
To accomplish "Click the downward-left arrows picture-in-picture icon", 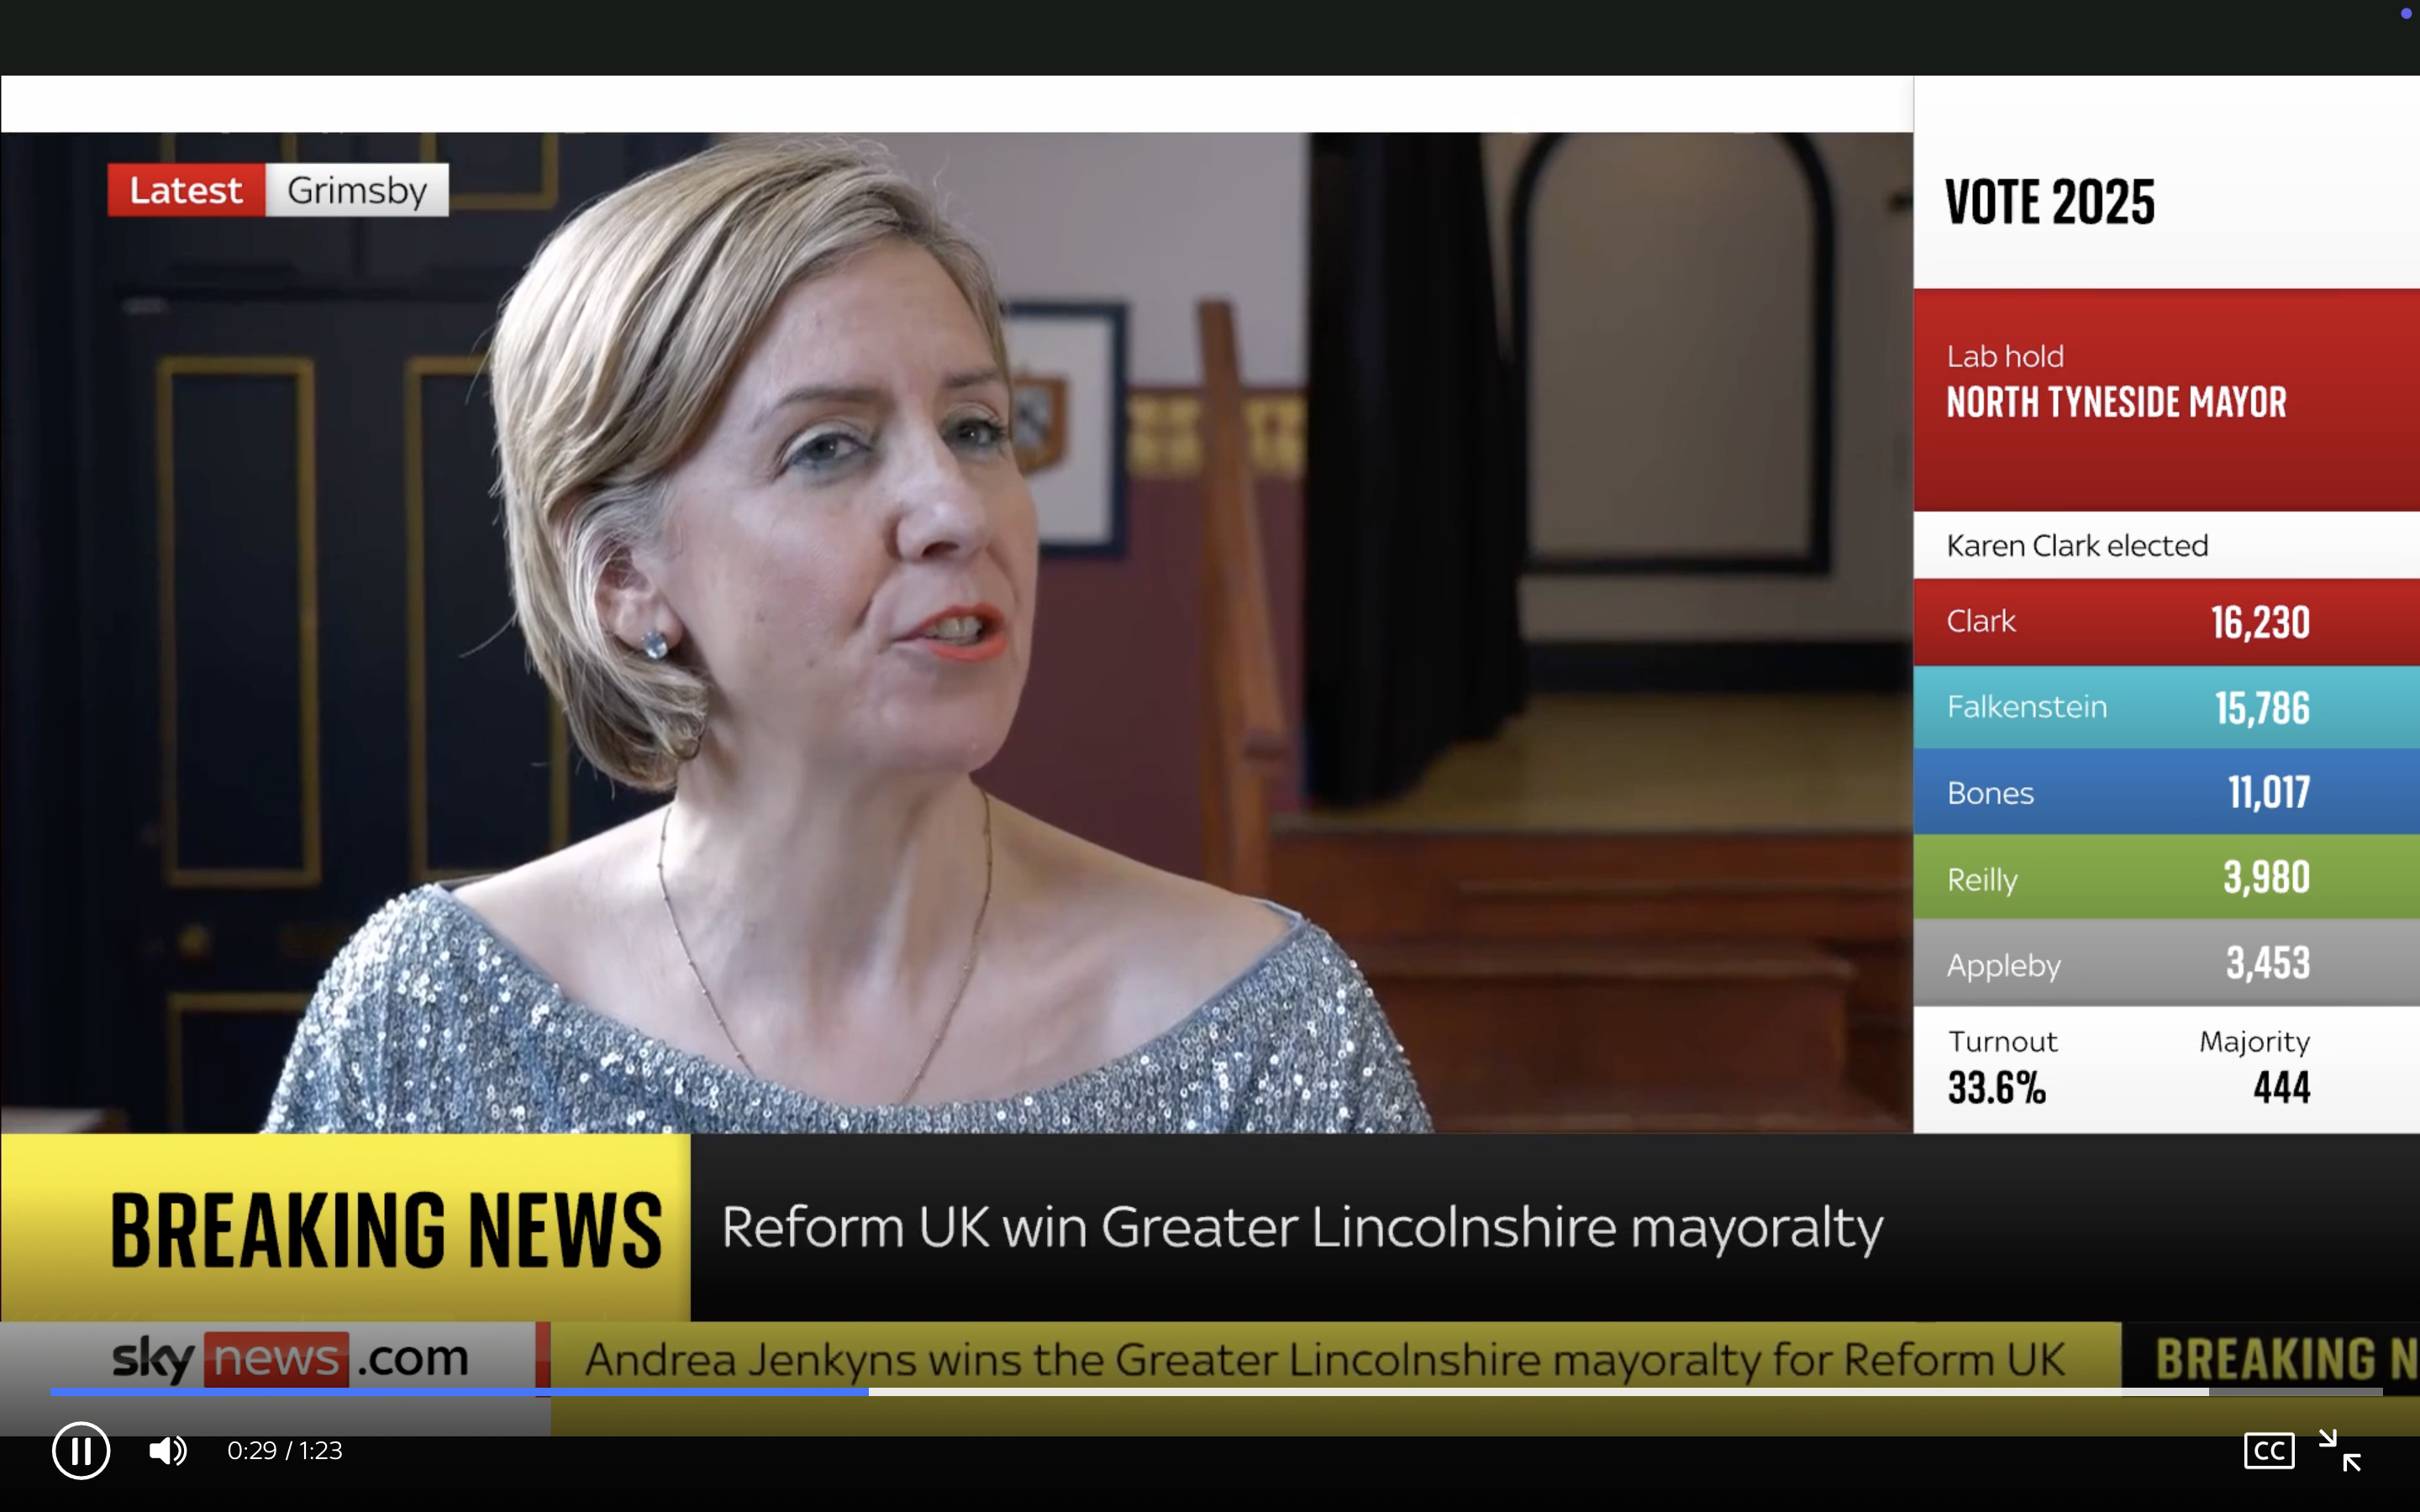I will (x=2340, y=1450).
